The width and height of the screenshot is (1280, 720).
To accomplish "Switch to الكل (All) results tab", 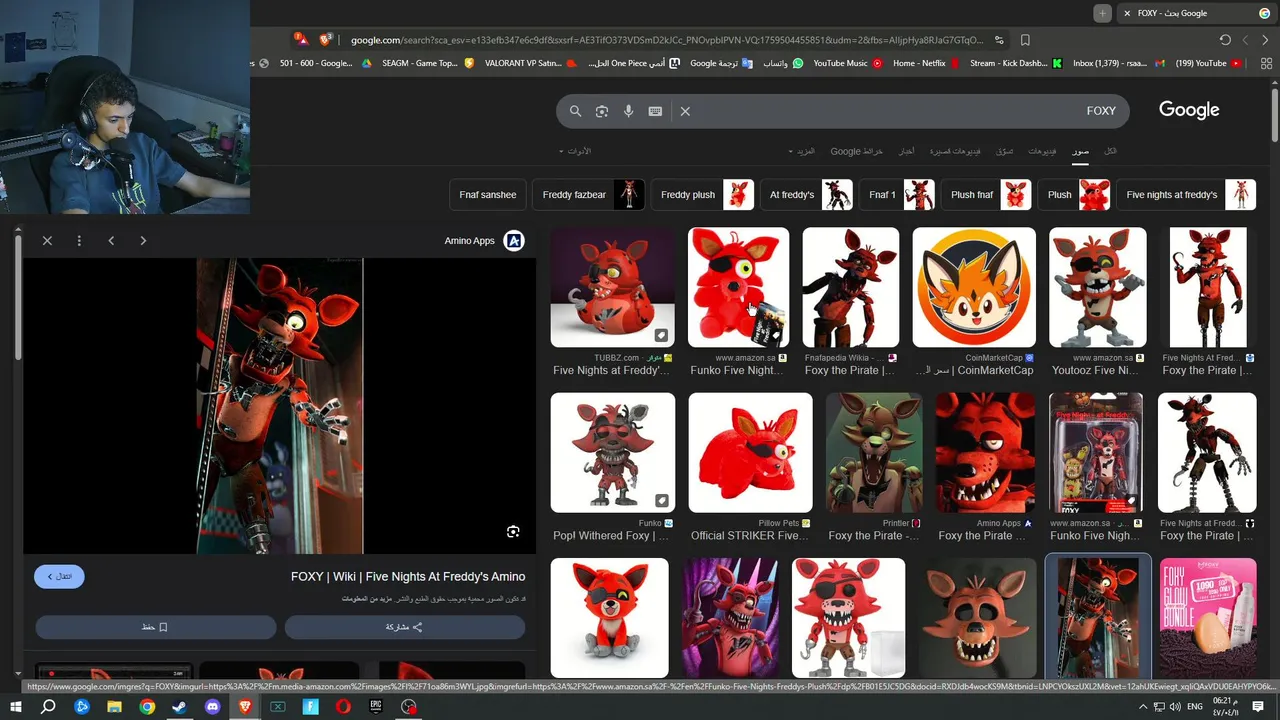I will pos(1110,151).
